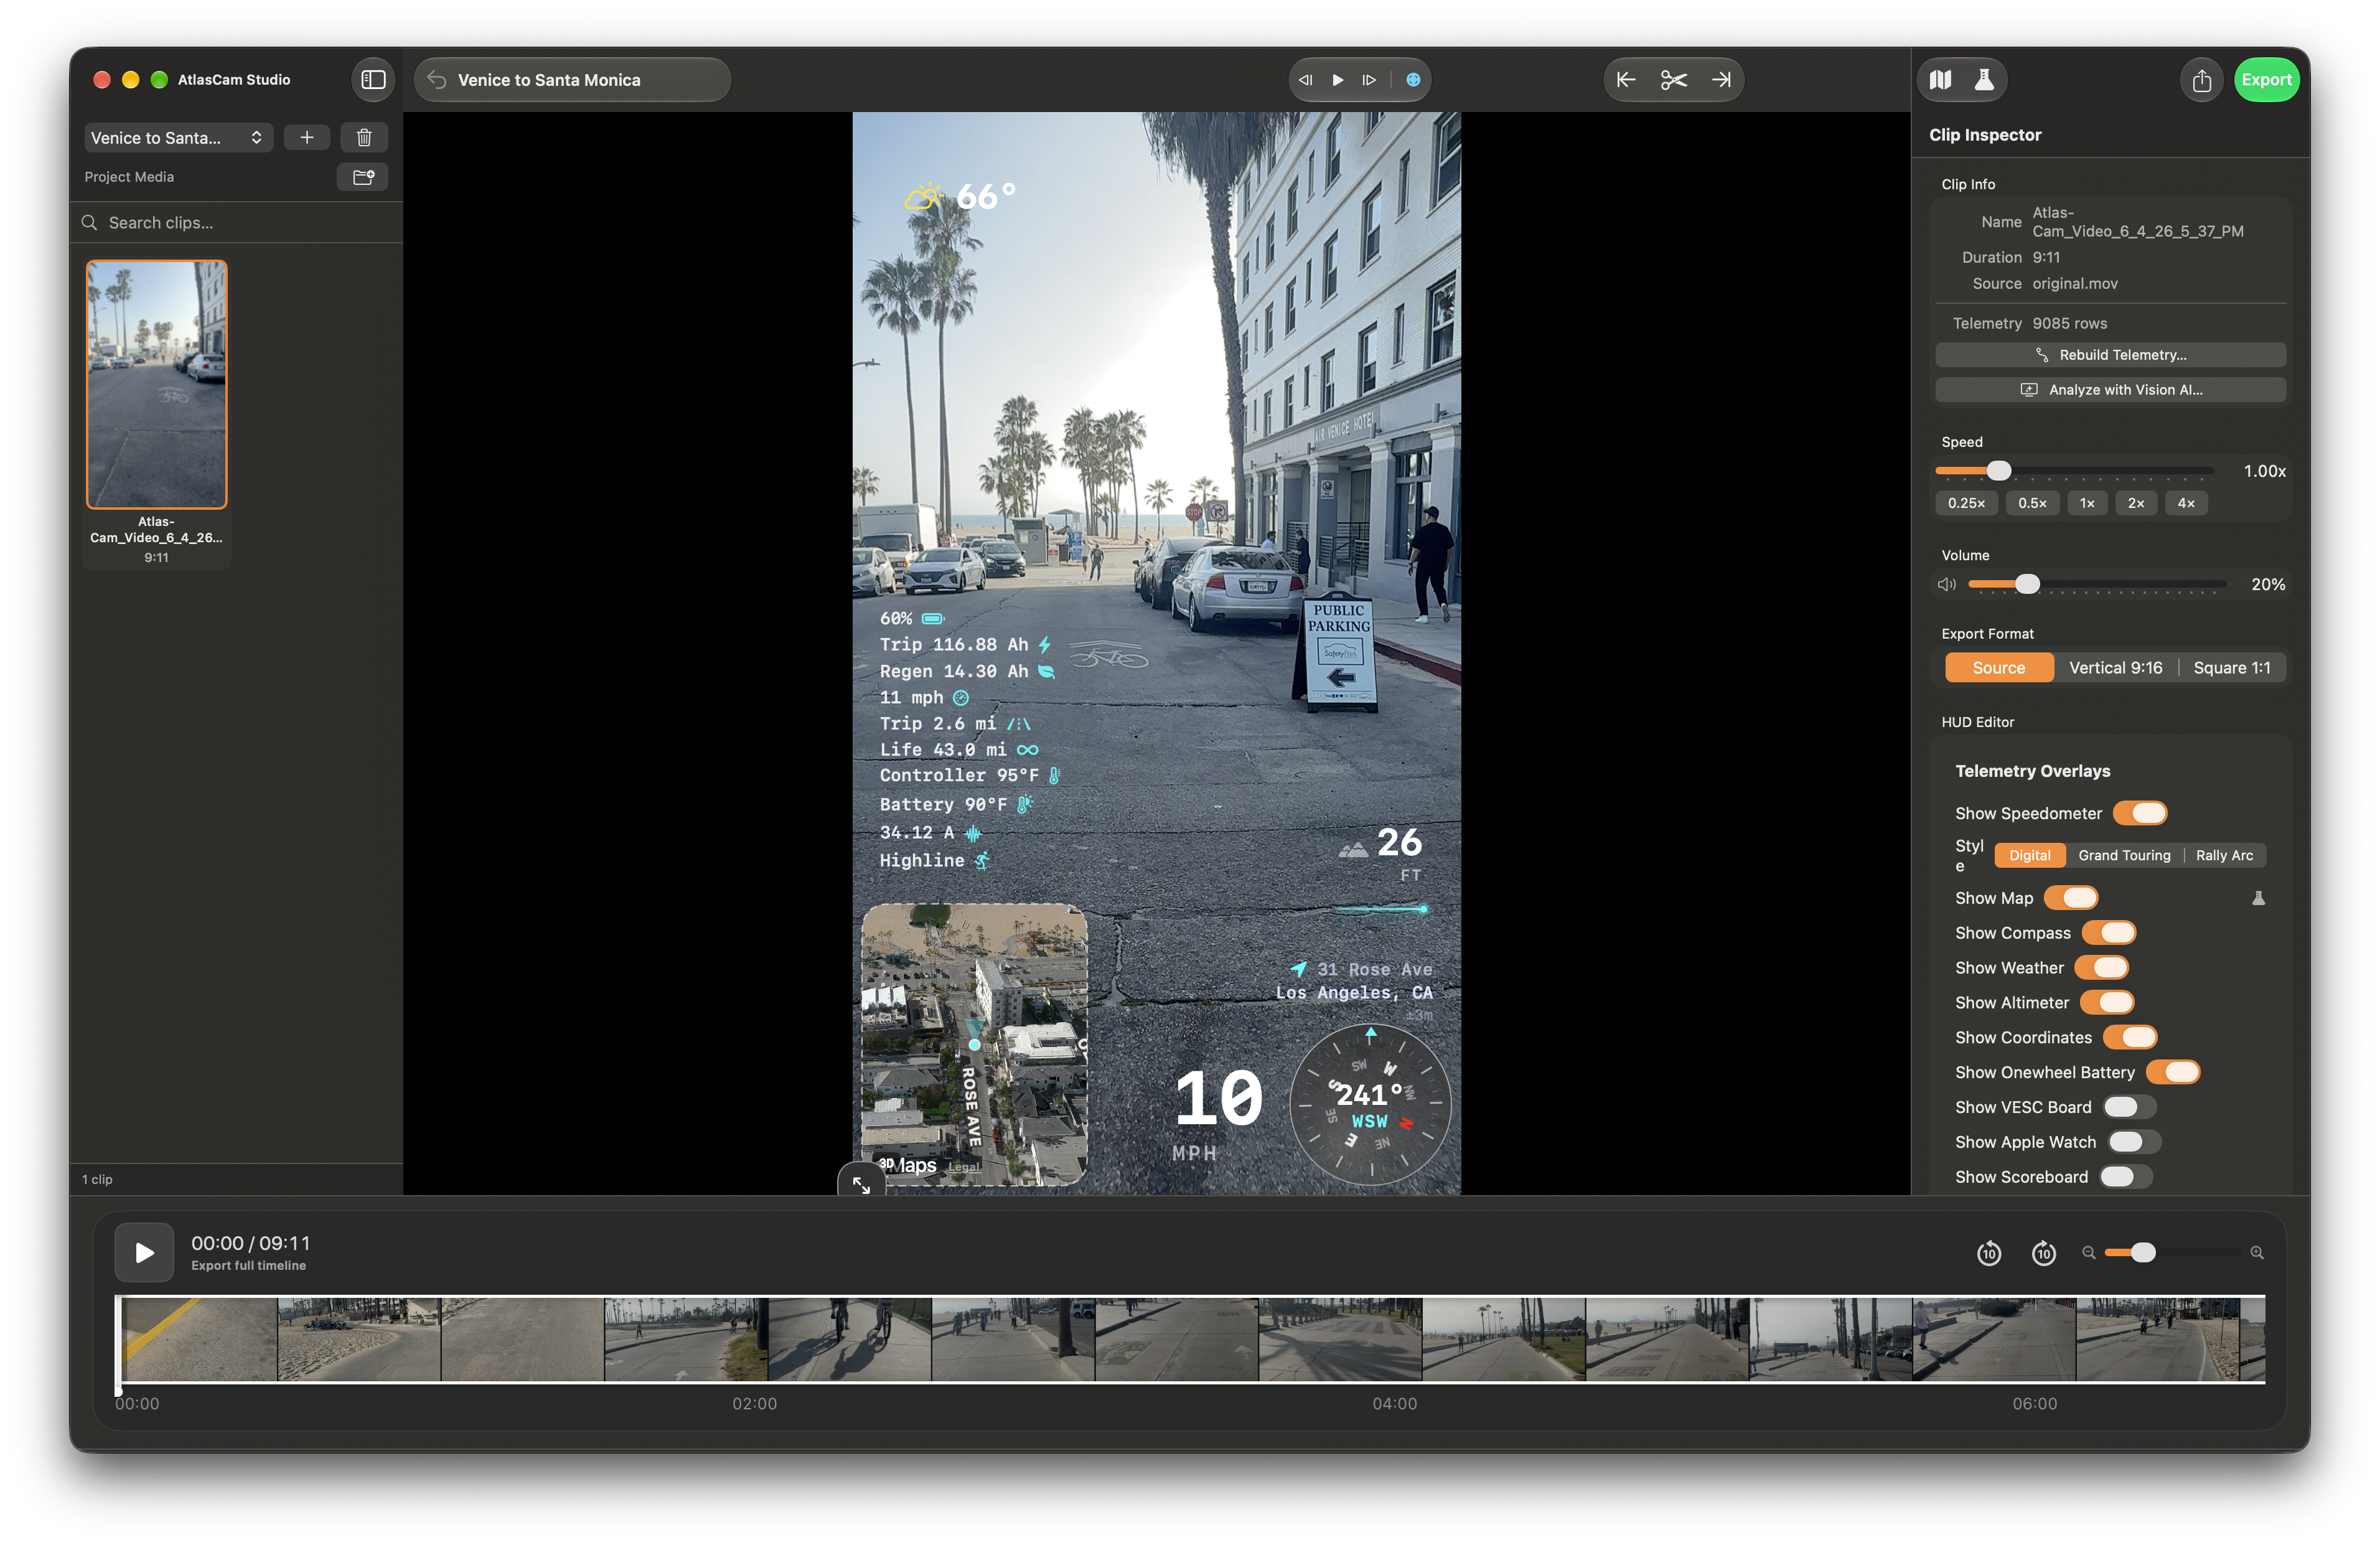The height and width of the screenshot is (1545, 2380).
Task: Click the share icon
Action: point(2201,80)
